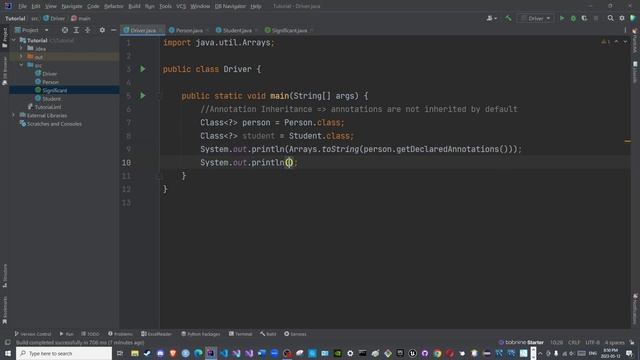This screenshot has height=360, width=640.
Task: Open editor tabs more-options menu
Action: tap(625, 30)
